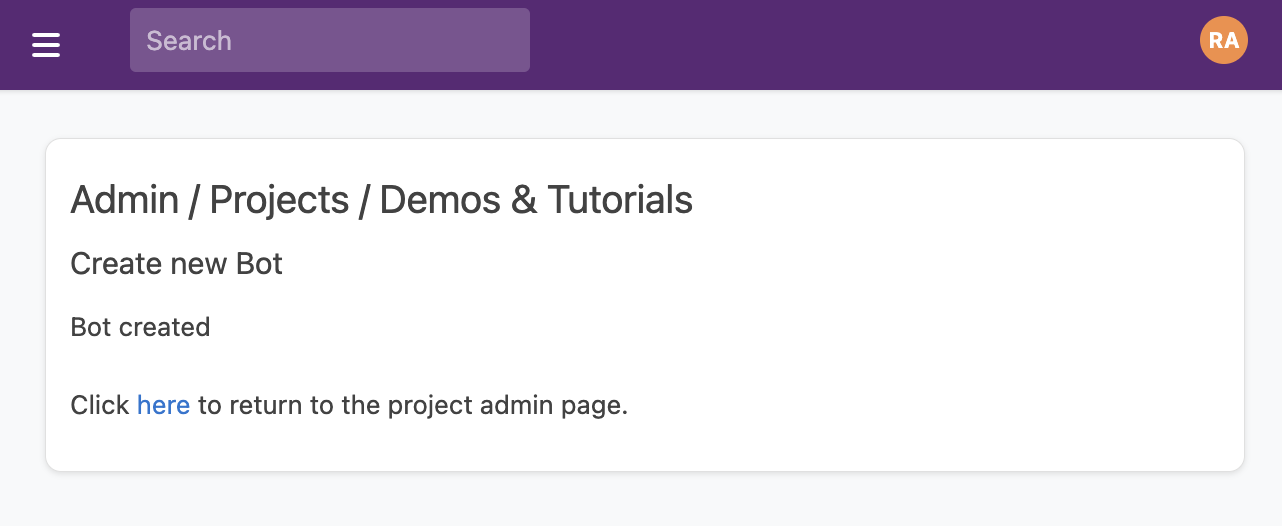Click the word "Tutorials" in the heading

tap(620, 200)
